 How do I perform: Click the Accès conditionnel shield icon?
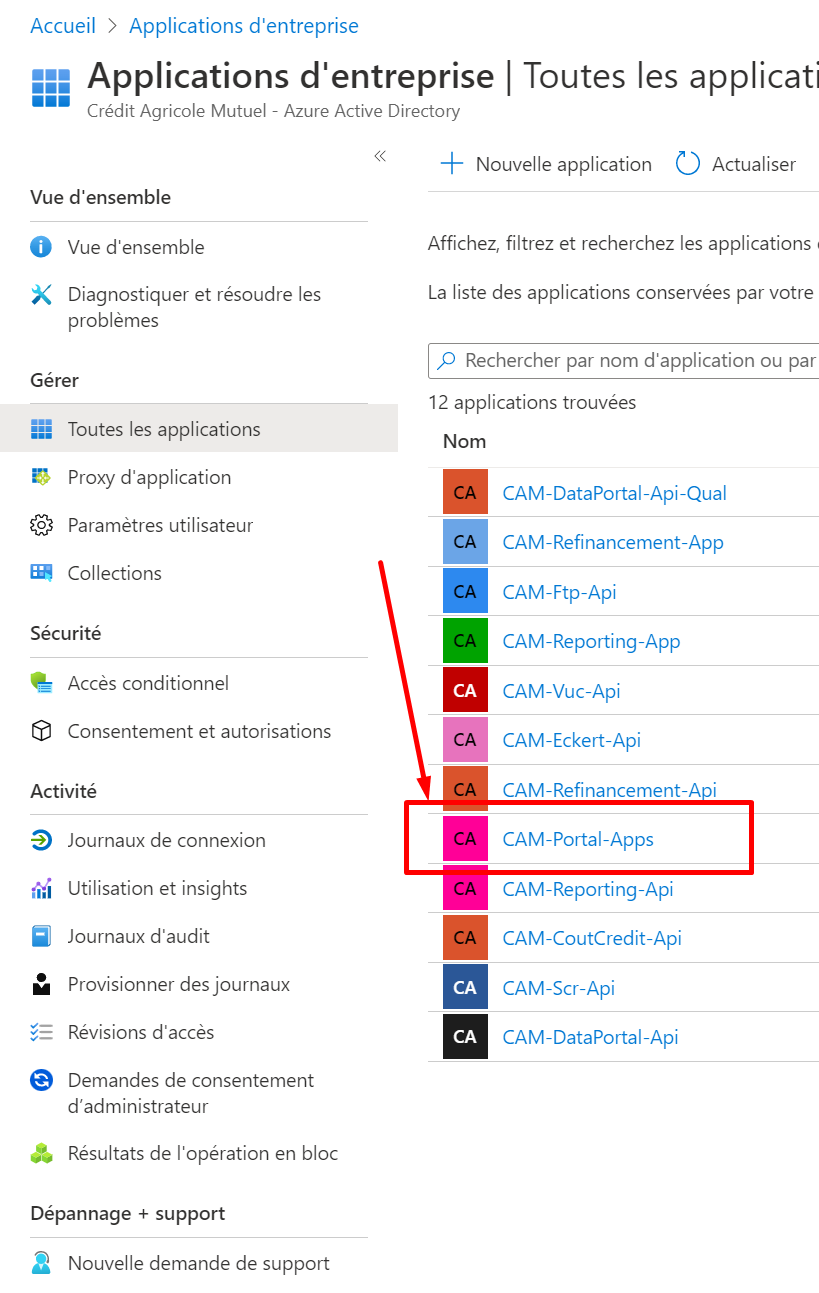point(41,683)
